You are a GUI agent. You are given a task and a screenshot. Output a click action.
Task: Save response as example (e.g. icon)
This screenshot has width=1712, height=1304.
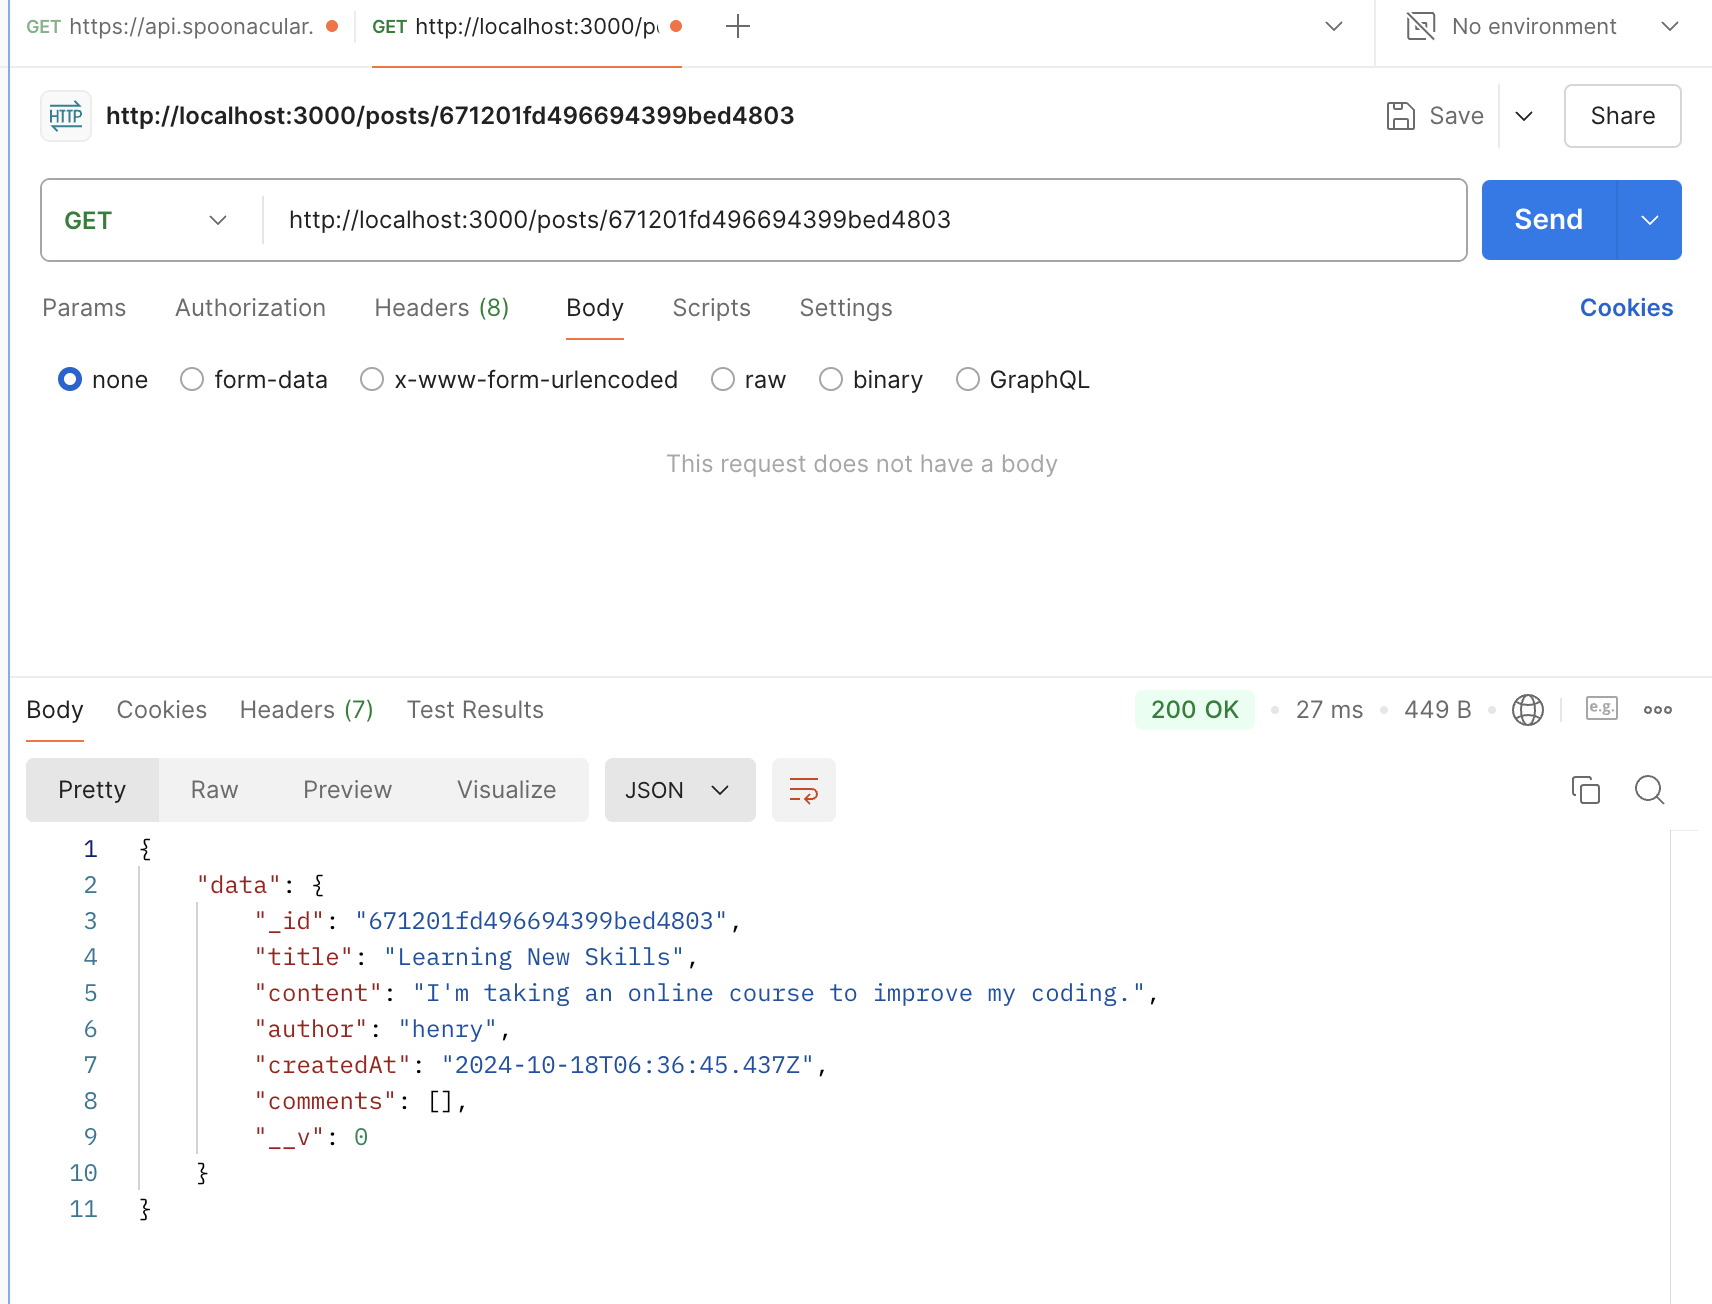point(1602,709)
